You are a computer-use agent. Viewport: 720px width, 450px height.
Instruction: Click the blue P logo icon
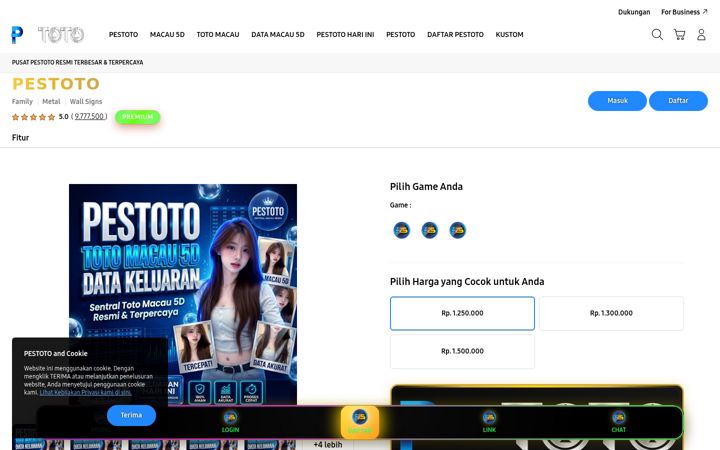(17, 35)
